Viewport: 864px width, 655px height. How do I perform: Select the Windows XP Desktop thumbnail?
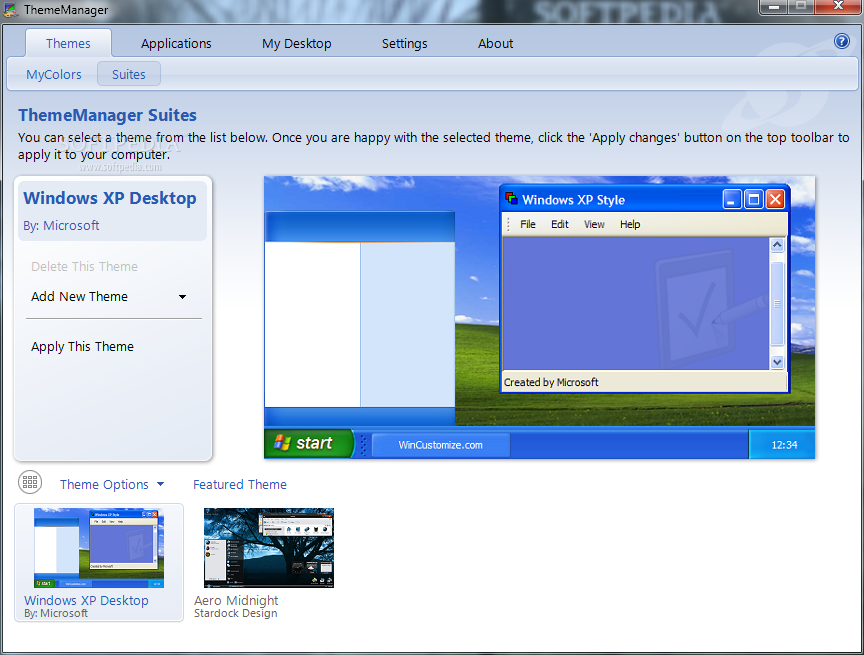(x=99, y=548)
